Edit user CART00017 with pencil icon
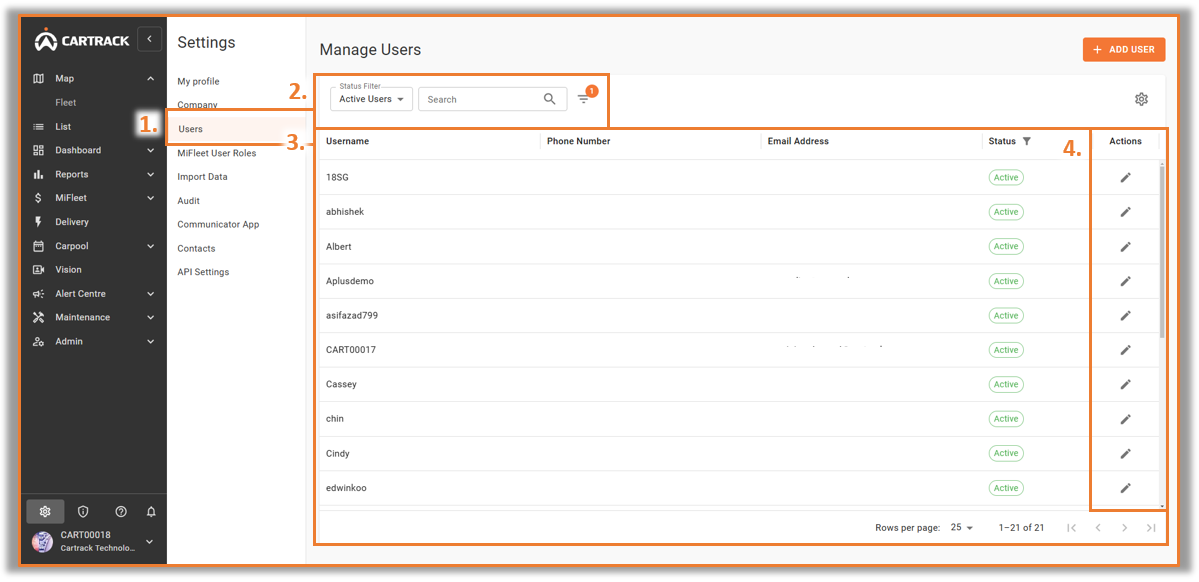The width and height of the screenshot is (1199, 582). coord(1126,350)
